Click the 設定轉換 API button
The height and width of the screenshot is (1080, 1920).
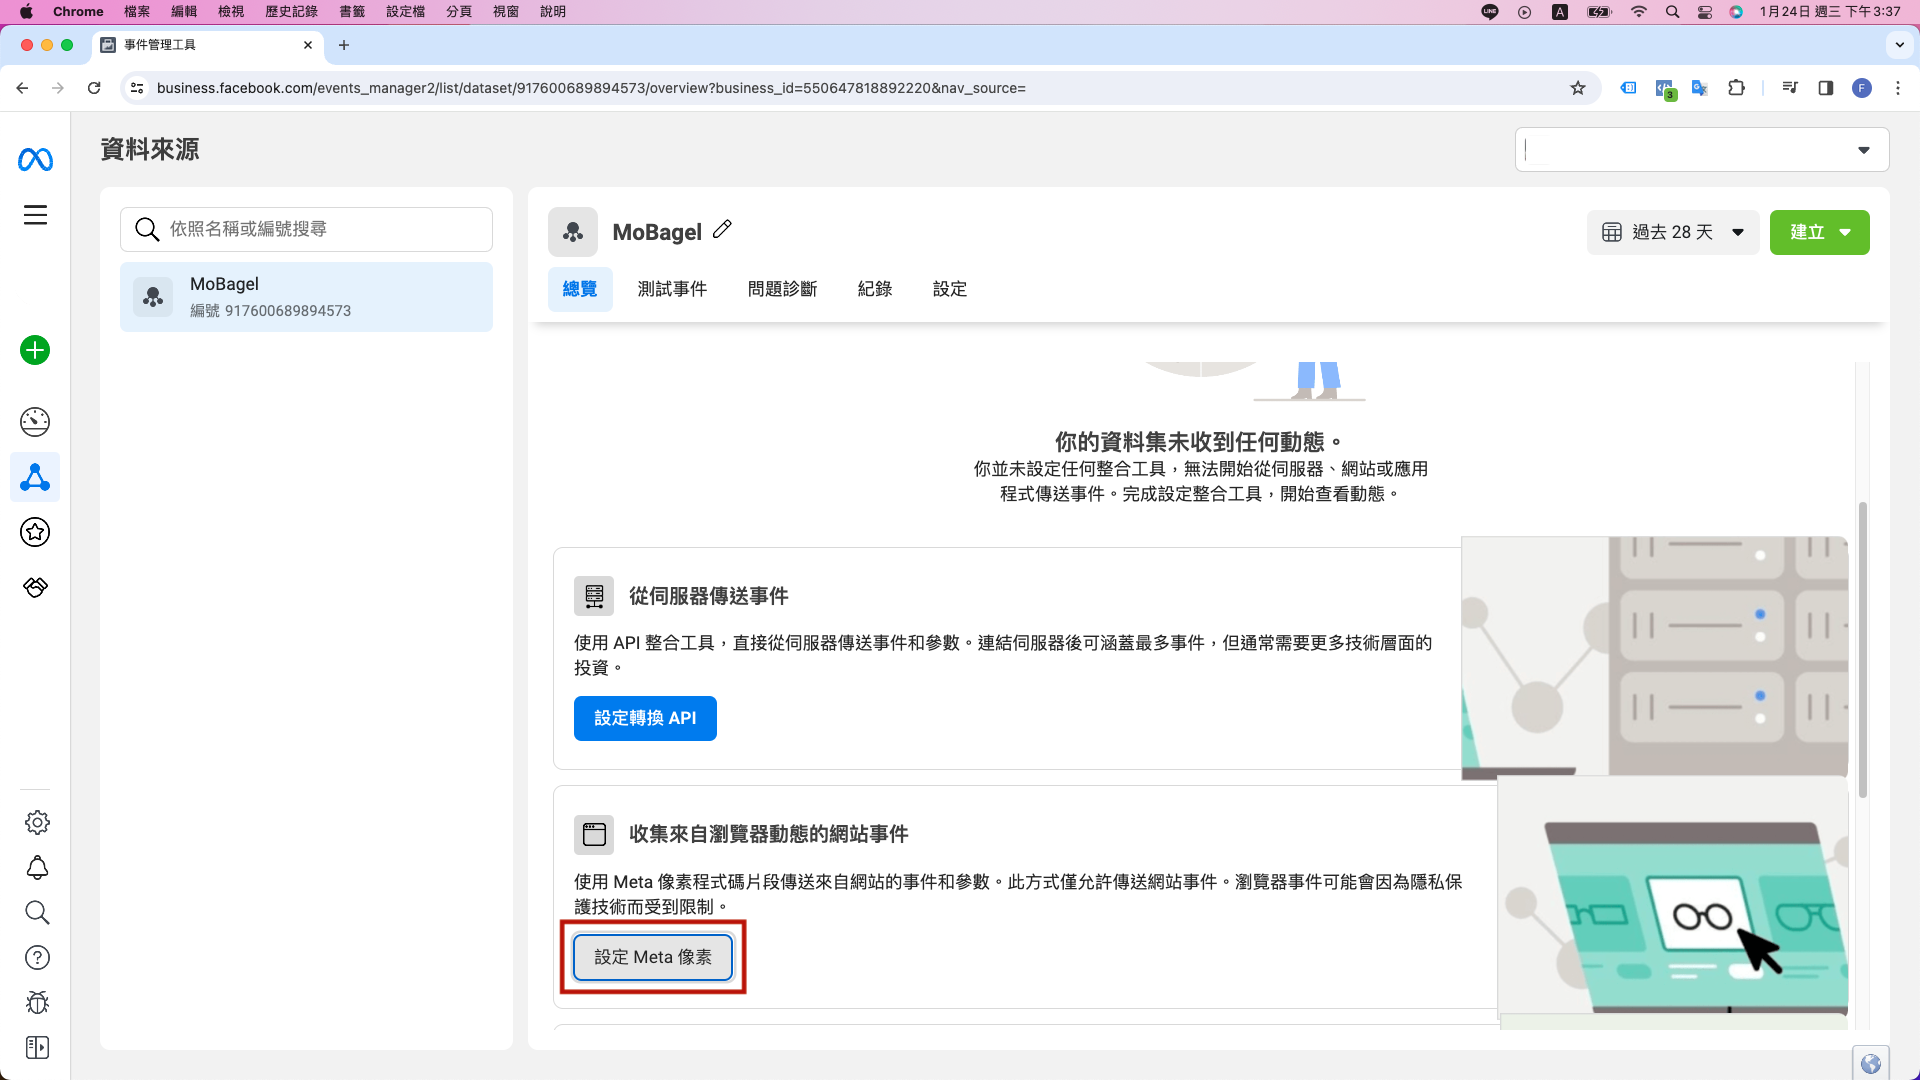pyautogui.click(x=645, y=718)
